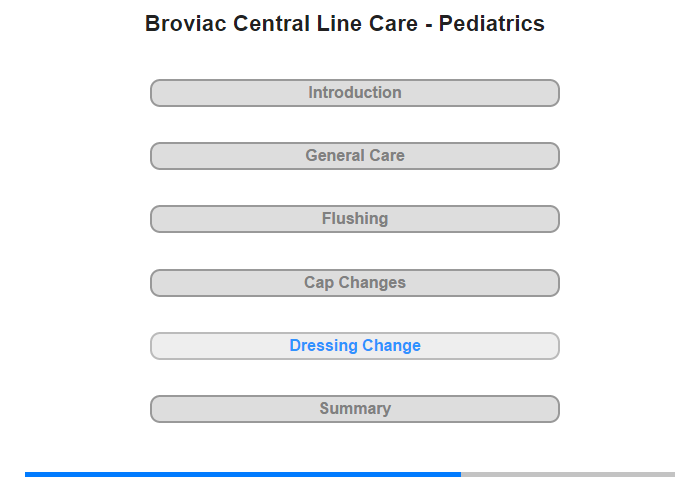Viewport: 700px width, 480px height.
Task: Open the Introduction section
Action: click(x=355, y=93)
